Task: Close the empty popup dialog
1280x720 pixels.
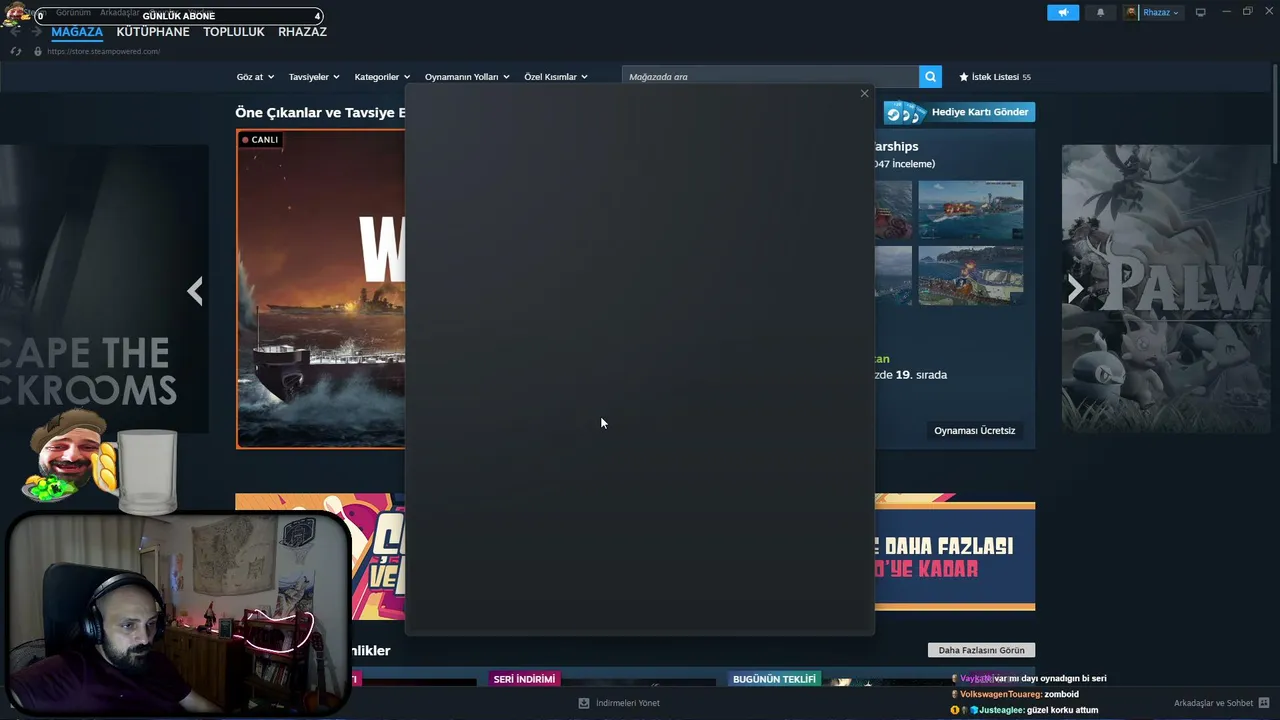Action: 864,94
